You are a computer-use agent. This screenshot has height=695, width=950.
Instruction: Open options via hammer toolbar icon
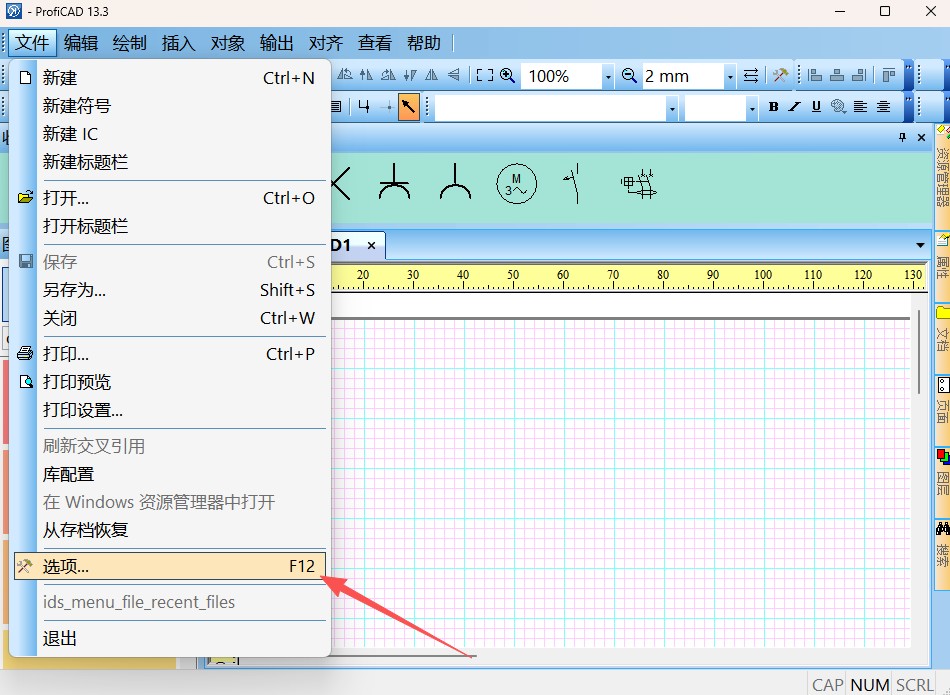781,76
